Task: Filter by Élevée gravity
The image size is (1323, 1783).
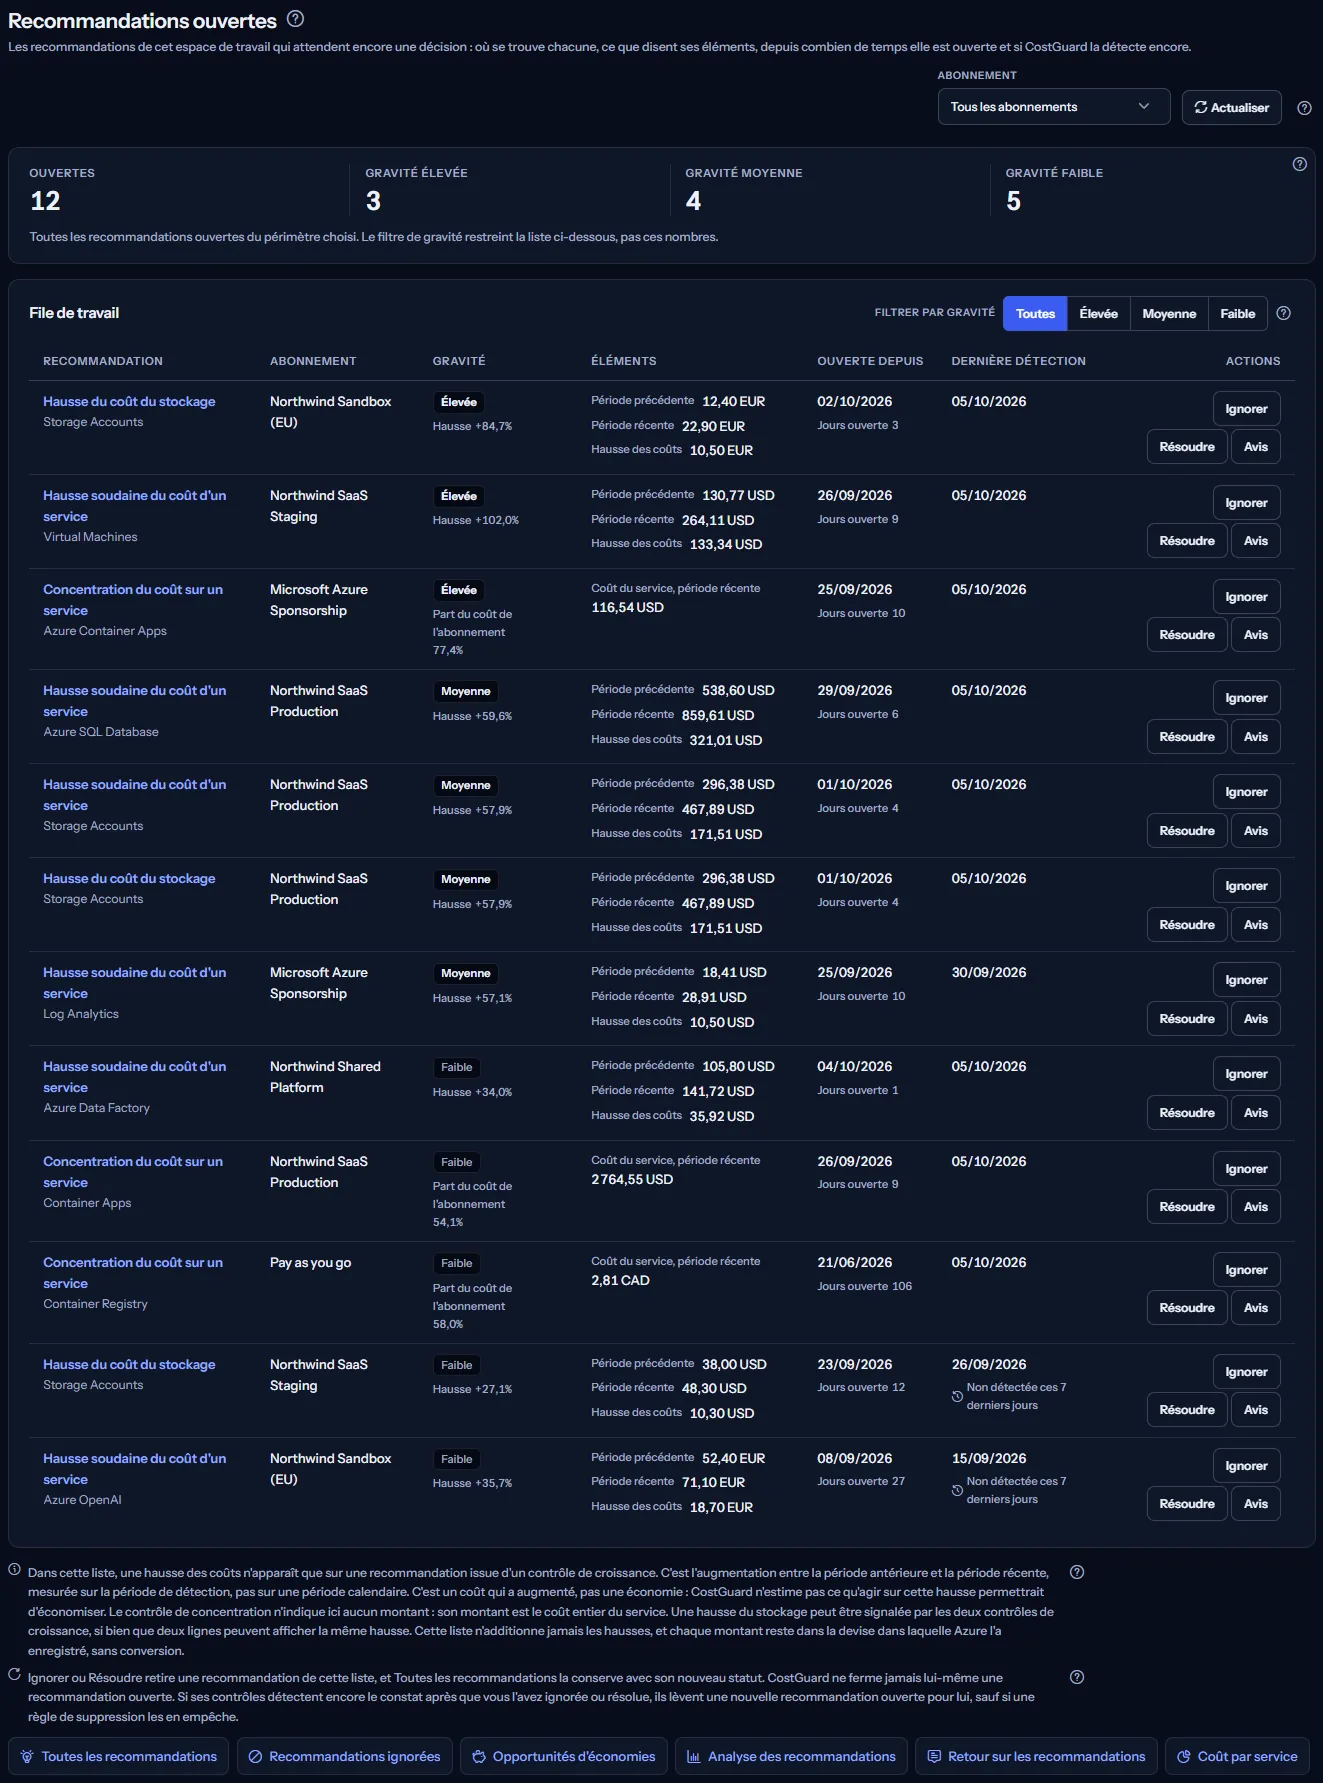Action: point(1098,313)
